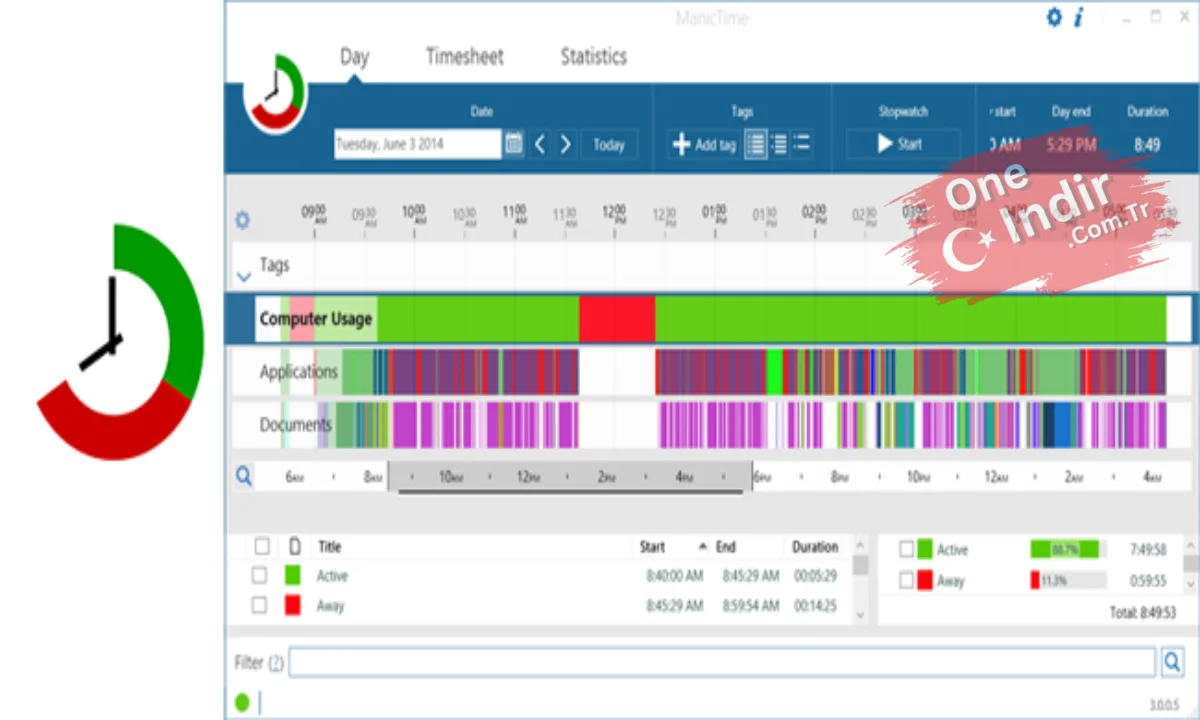Image resolution: width=1200 pixels, height=720 pixels.
Task: Open settings gear in title bar
Action: [x=1054, y=17]
